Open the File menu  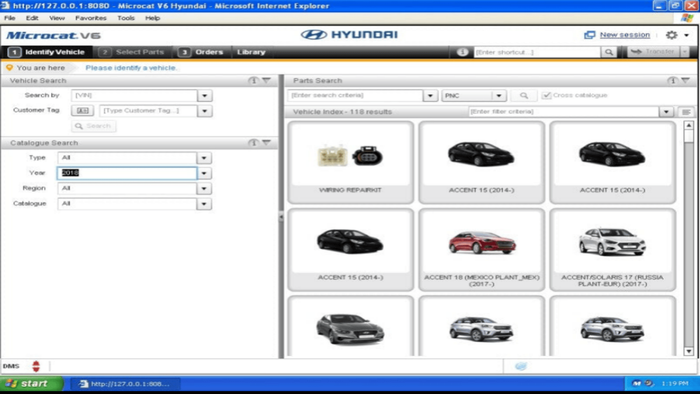tap(9, 18)
